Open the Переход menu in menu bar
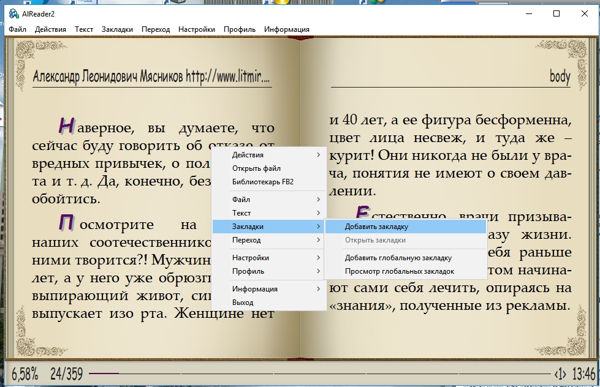This screenshot has width=600, height=387. (x=155, y=29)
